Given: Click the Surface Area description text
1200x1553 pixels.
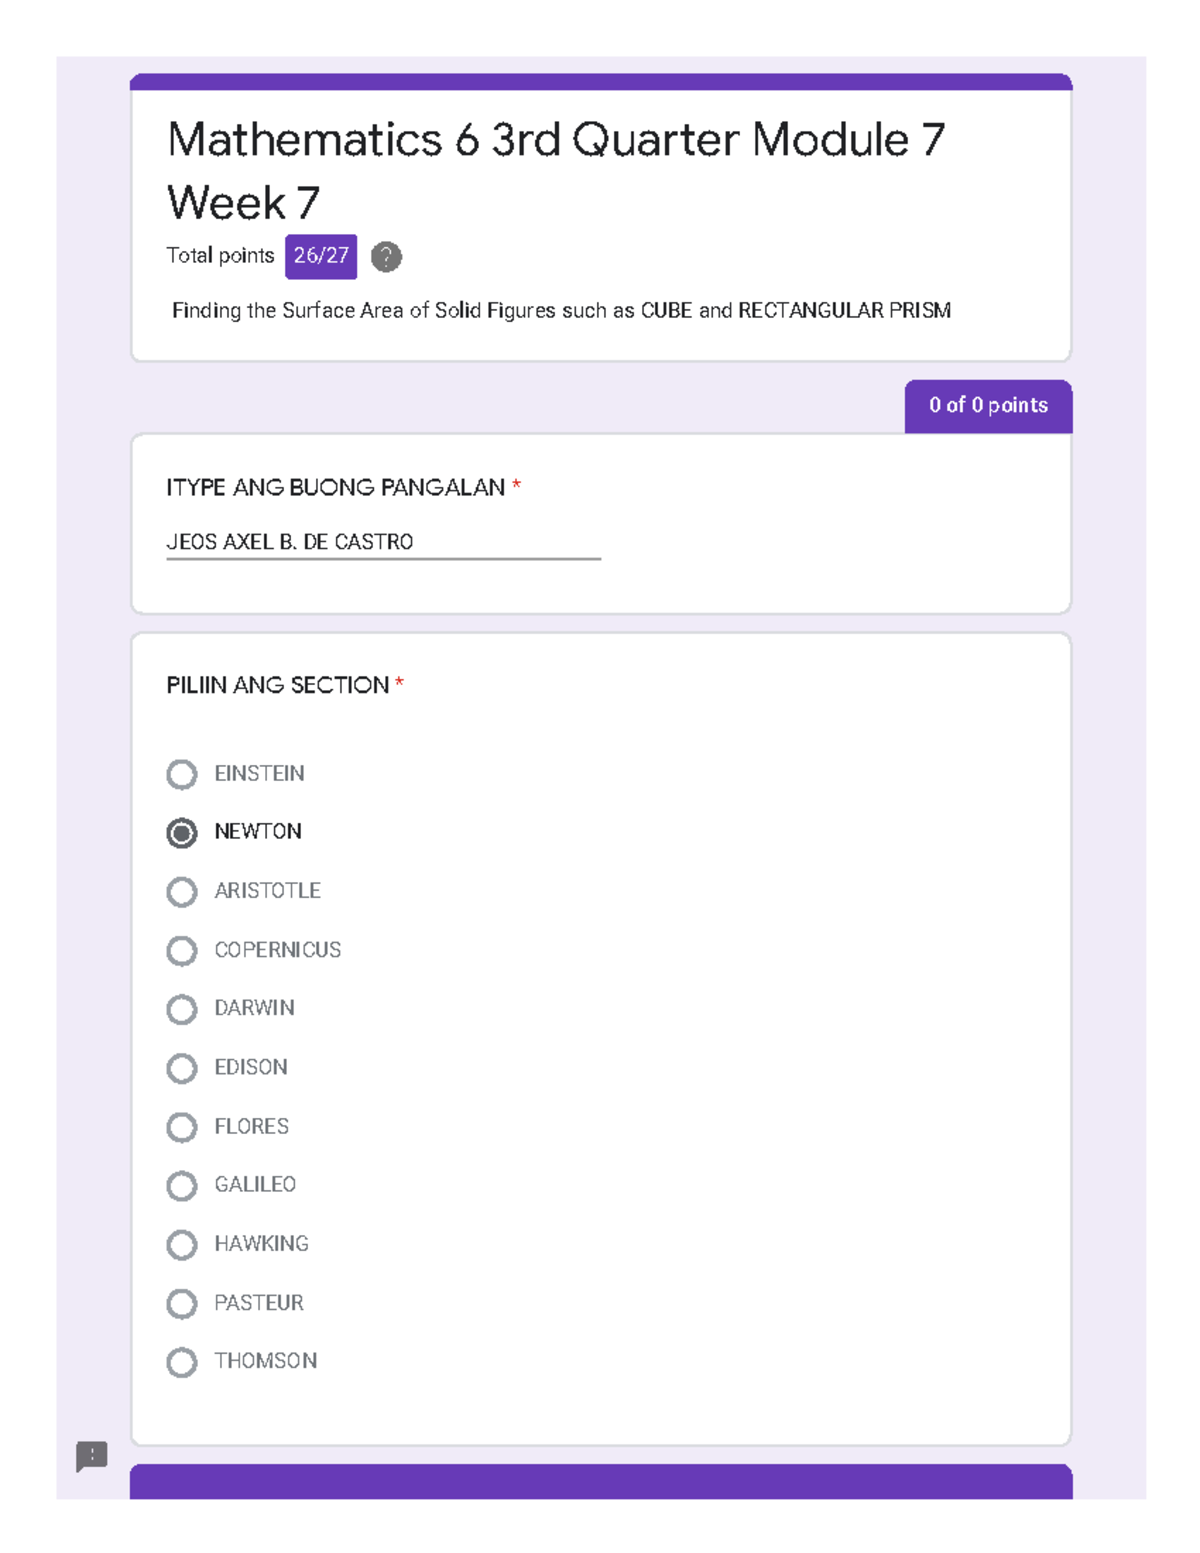Looking at the screenshot, I should point(561,311).
